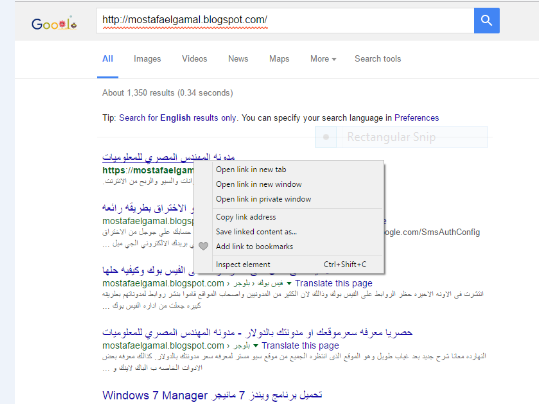Viewport: 539px width, 404px height.
Task: Click the About 1,350 results text
Action: coord(167,93)
